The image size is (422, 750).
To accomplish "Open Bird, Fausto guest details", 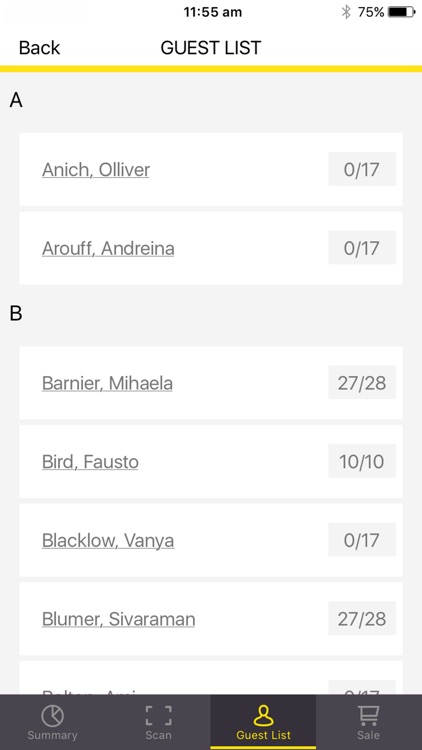I will pos(90,462).
